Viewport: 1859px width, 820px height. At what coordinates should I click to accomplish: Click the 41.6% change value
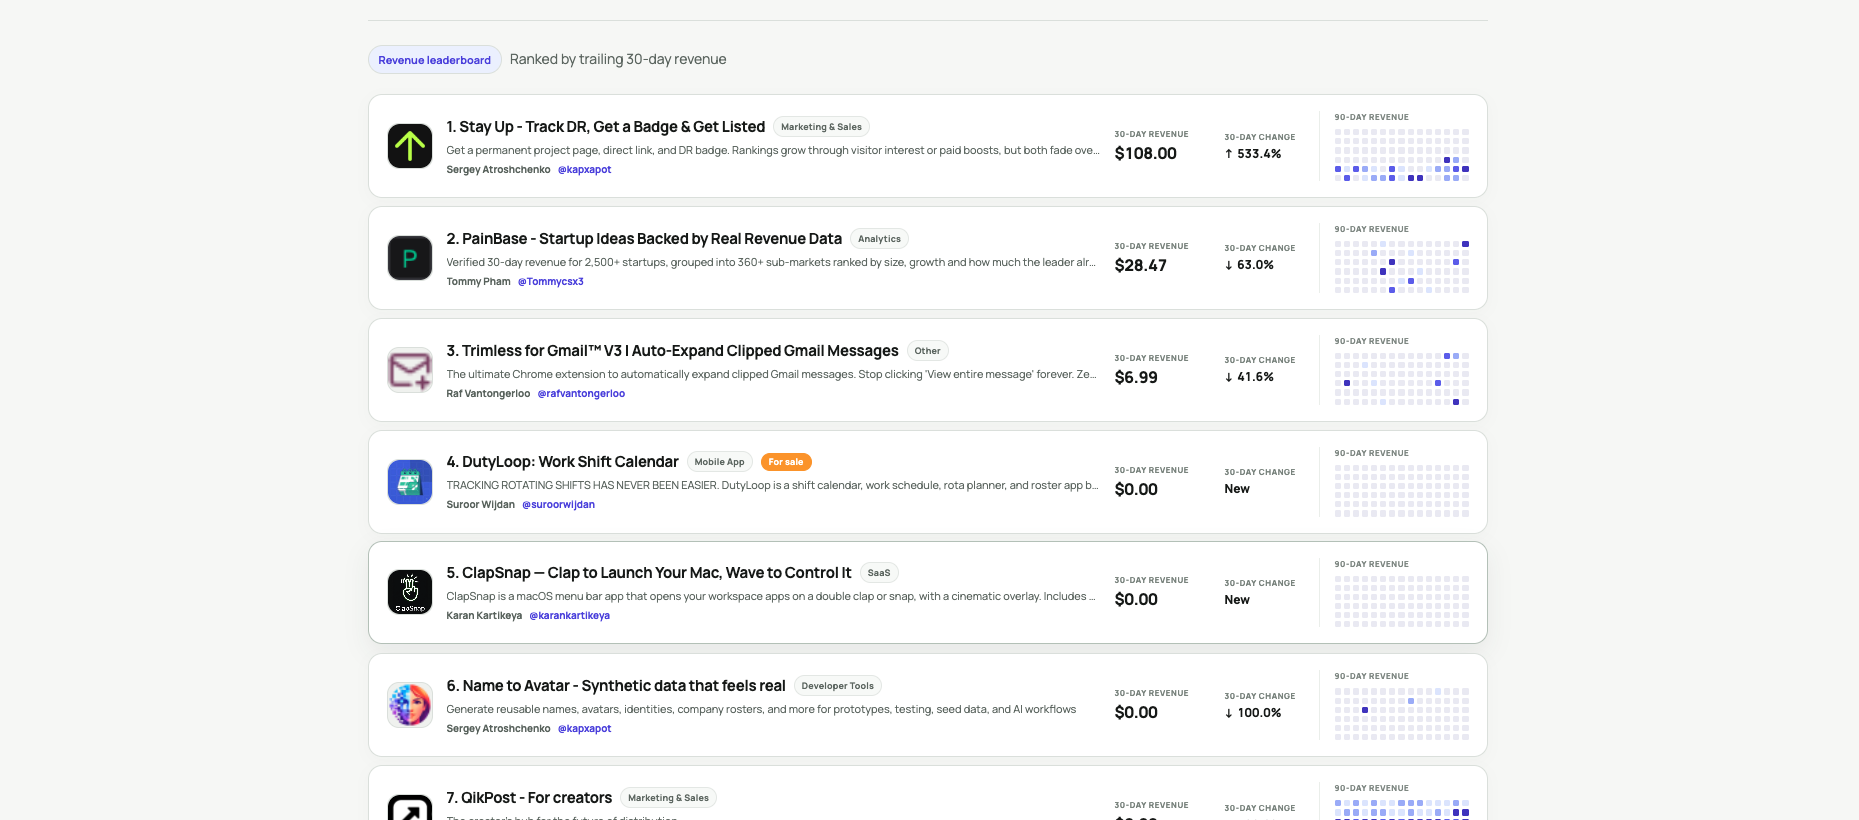(x=1249, y=377)
